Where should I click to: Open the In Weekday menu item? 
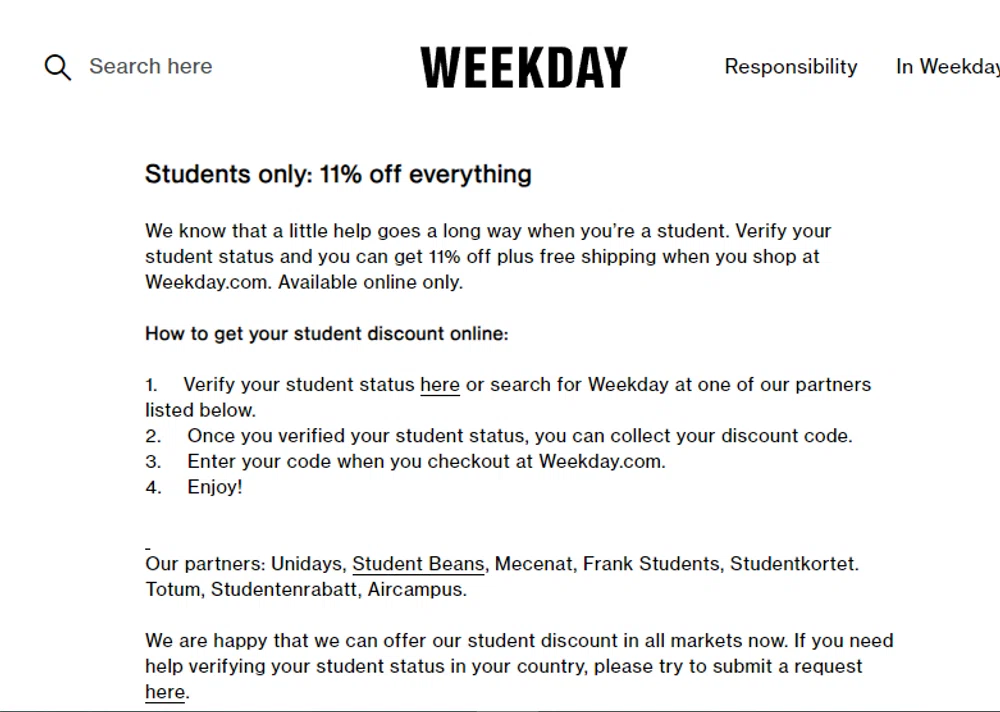click(x=946, y=66)
